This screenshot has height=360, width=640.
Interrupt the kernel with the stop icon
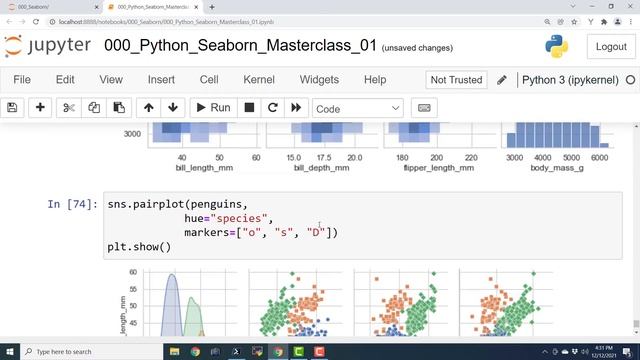[249, 108]
